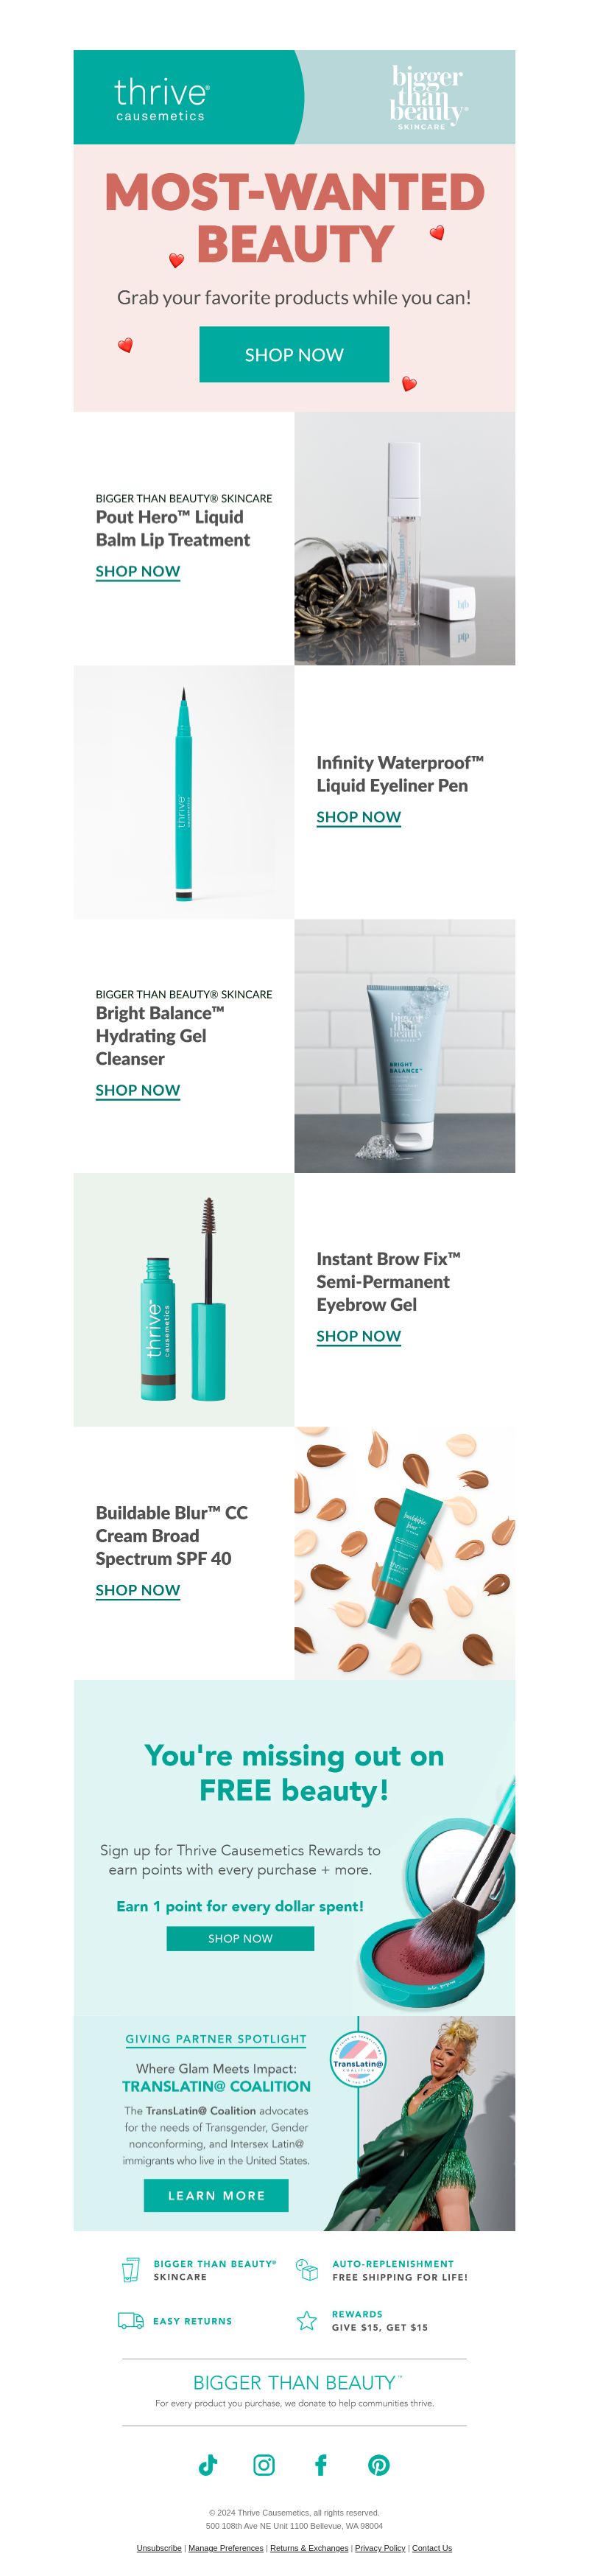The width and height of the screenshot is (589, 2576).
Task: Open the TikTok social icon
Action: (208, 2464)
